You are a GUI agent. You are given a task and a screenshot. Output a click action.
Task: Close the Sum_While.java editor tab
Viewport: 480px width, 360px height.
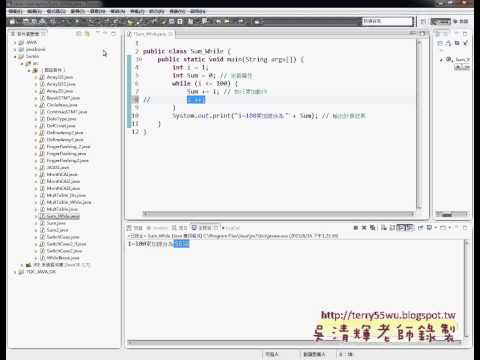click(x=170, y=34)
